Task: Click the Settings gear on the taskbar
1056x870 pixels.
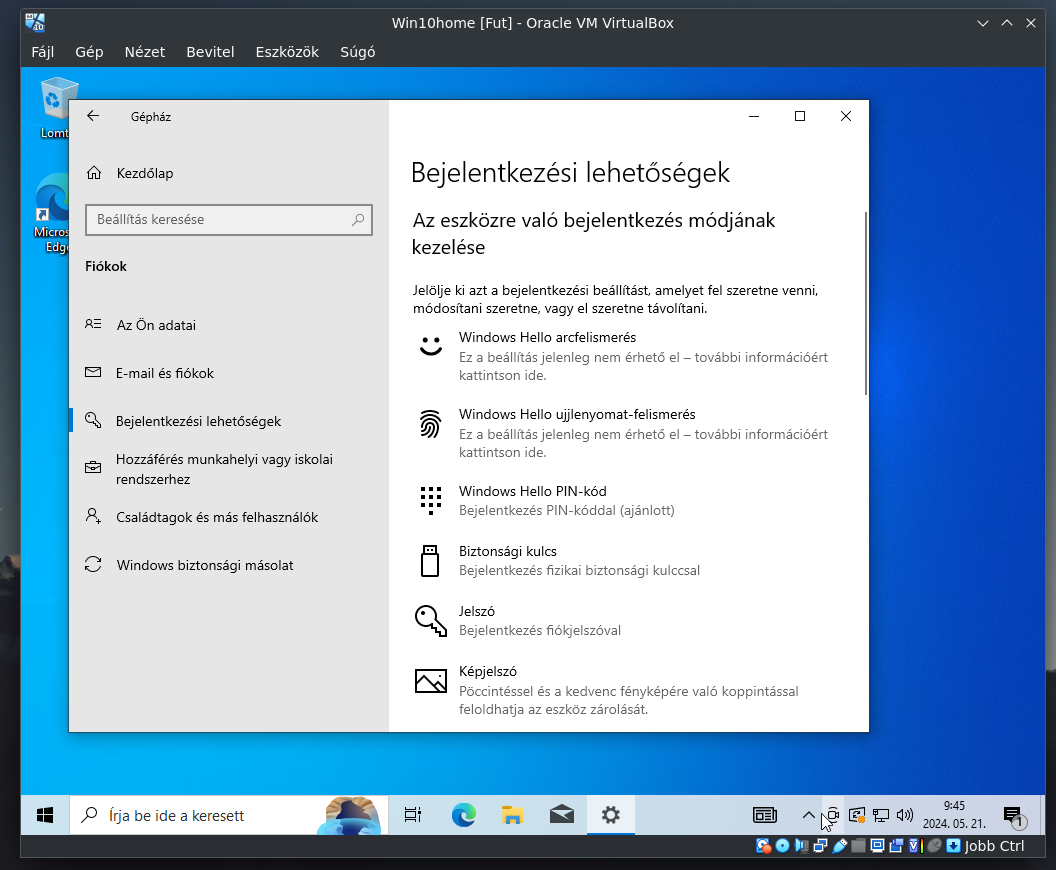Action: pyautogui.click(x=611, y=815)
